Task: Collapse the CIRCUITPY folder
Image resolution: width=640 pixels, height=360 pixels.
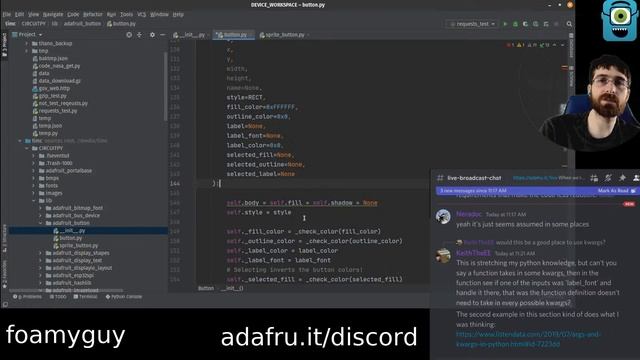Action: coord(27,148)
